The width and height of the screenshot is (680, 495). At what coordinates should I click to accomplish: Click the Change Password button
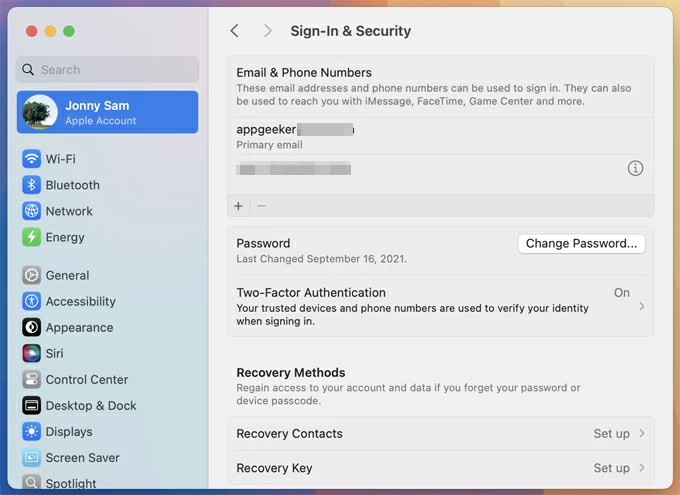coord(581,243)
